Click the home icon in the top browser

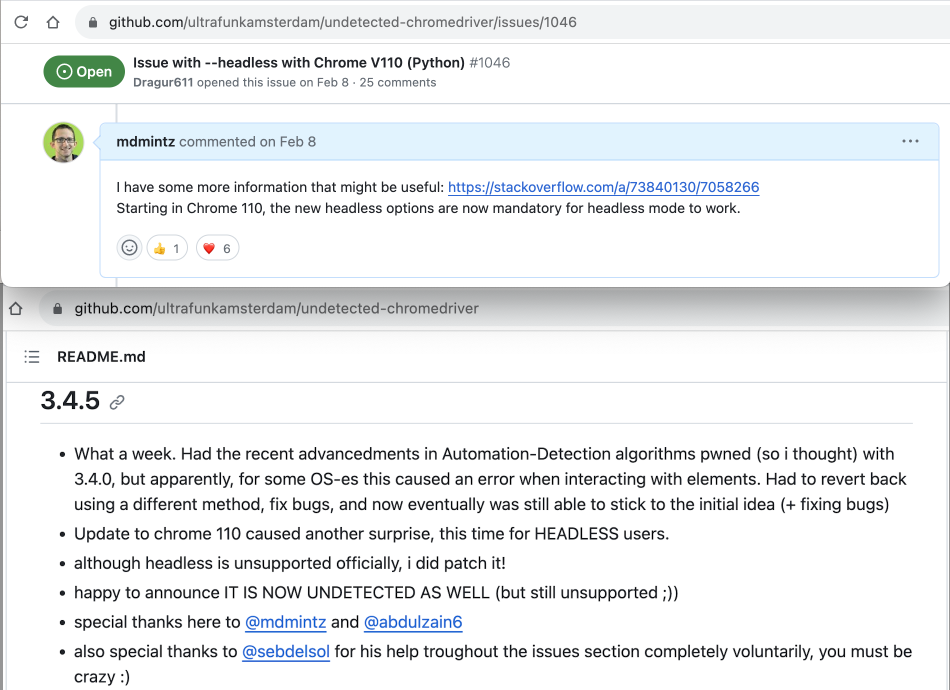[53, 22]
